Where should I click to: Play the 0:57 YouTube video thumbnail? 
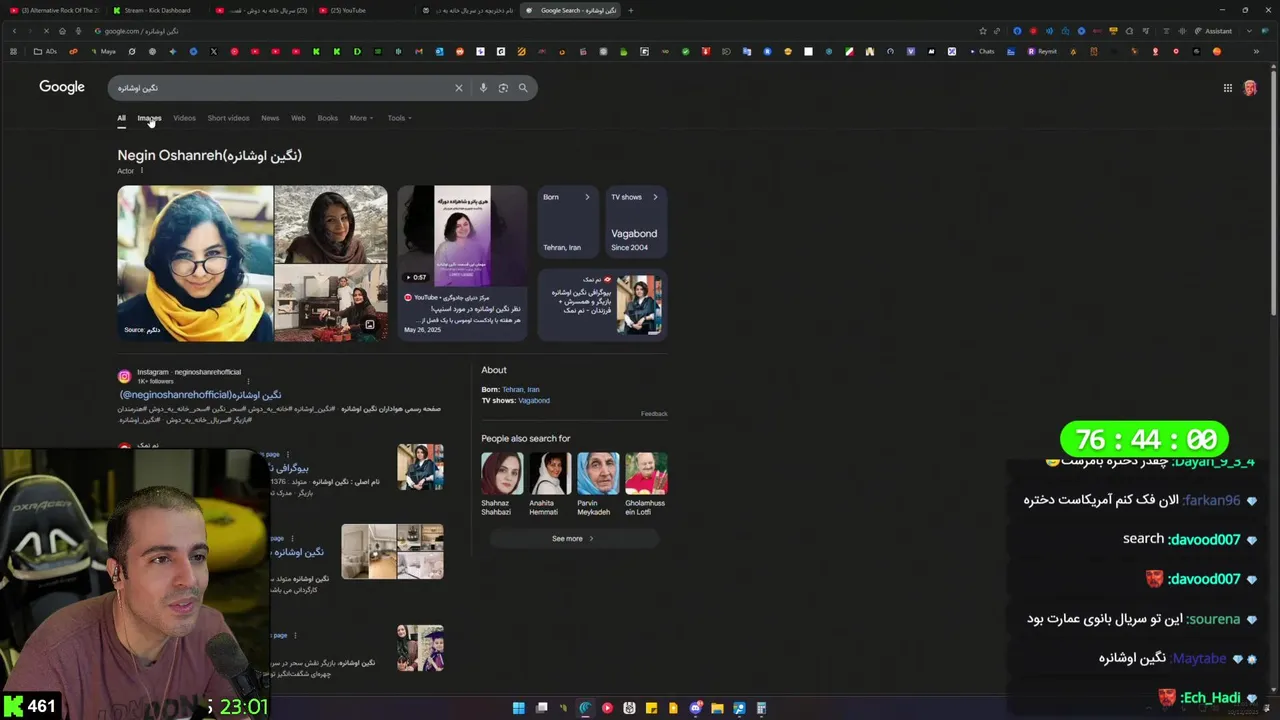pos(462,236)
